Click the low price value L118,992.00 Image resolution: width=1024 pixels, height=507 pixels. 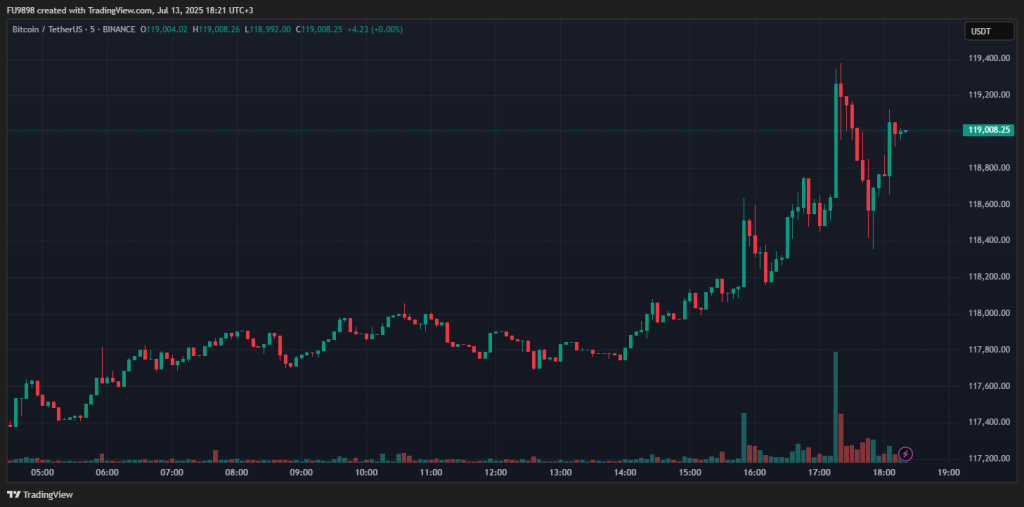269,30
